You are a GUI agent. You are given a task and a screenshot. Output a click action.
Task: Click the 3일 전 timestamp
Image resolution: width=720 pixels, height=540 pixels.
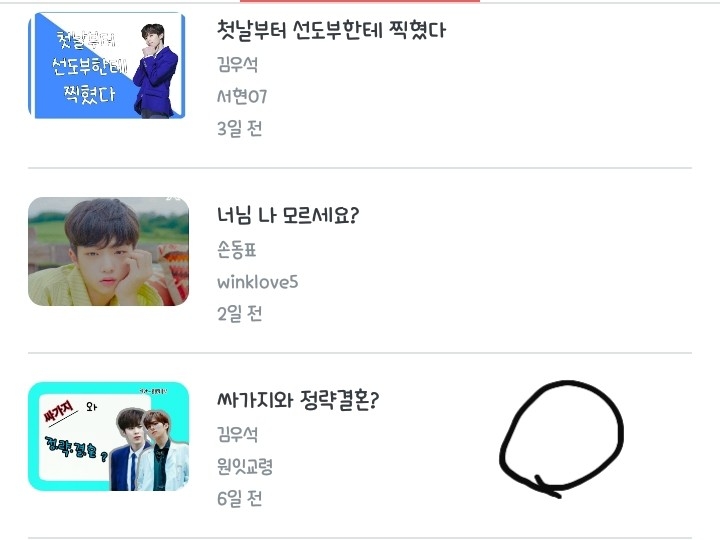pyautogui.click(x=239, y=129)
